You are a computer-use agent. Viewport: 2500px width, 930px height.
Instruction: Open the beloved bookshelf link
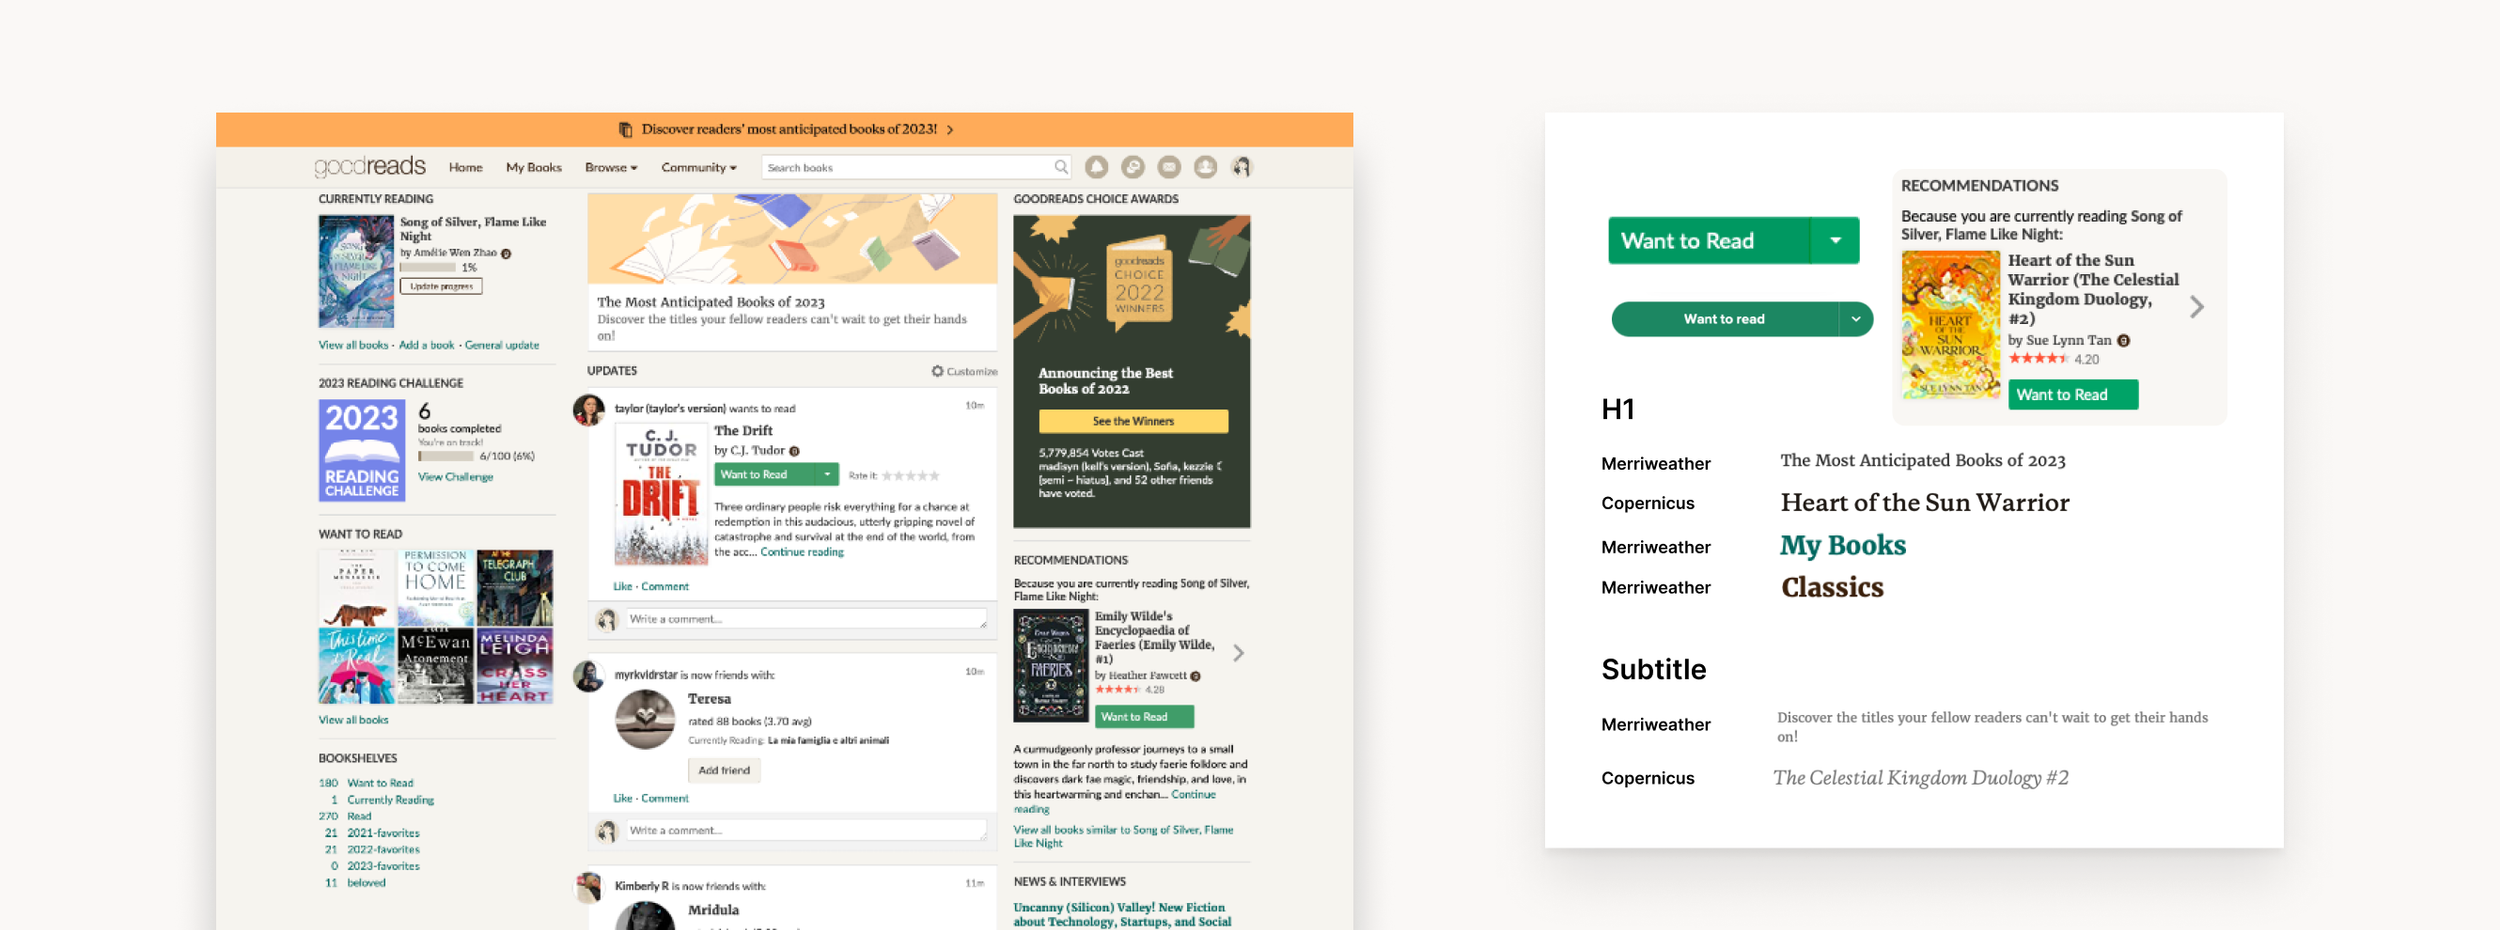pos(366,883)
